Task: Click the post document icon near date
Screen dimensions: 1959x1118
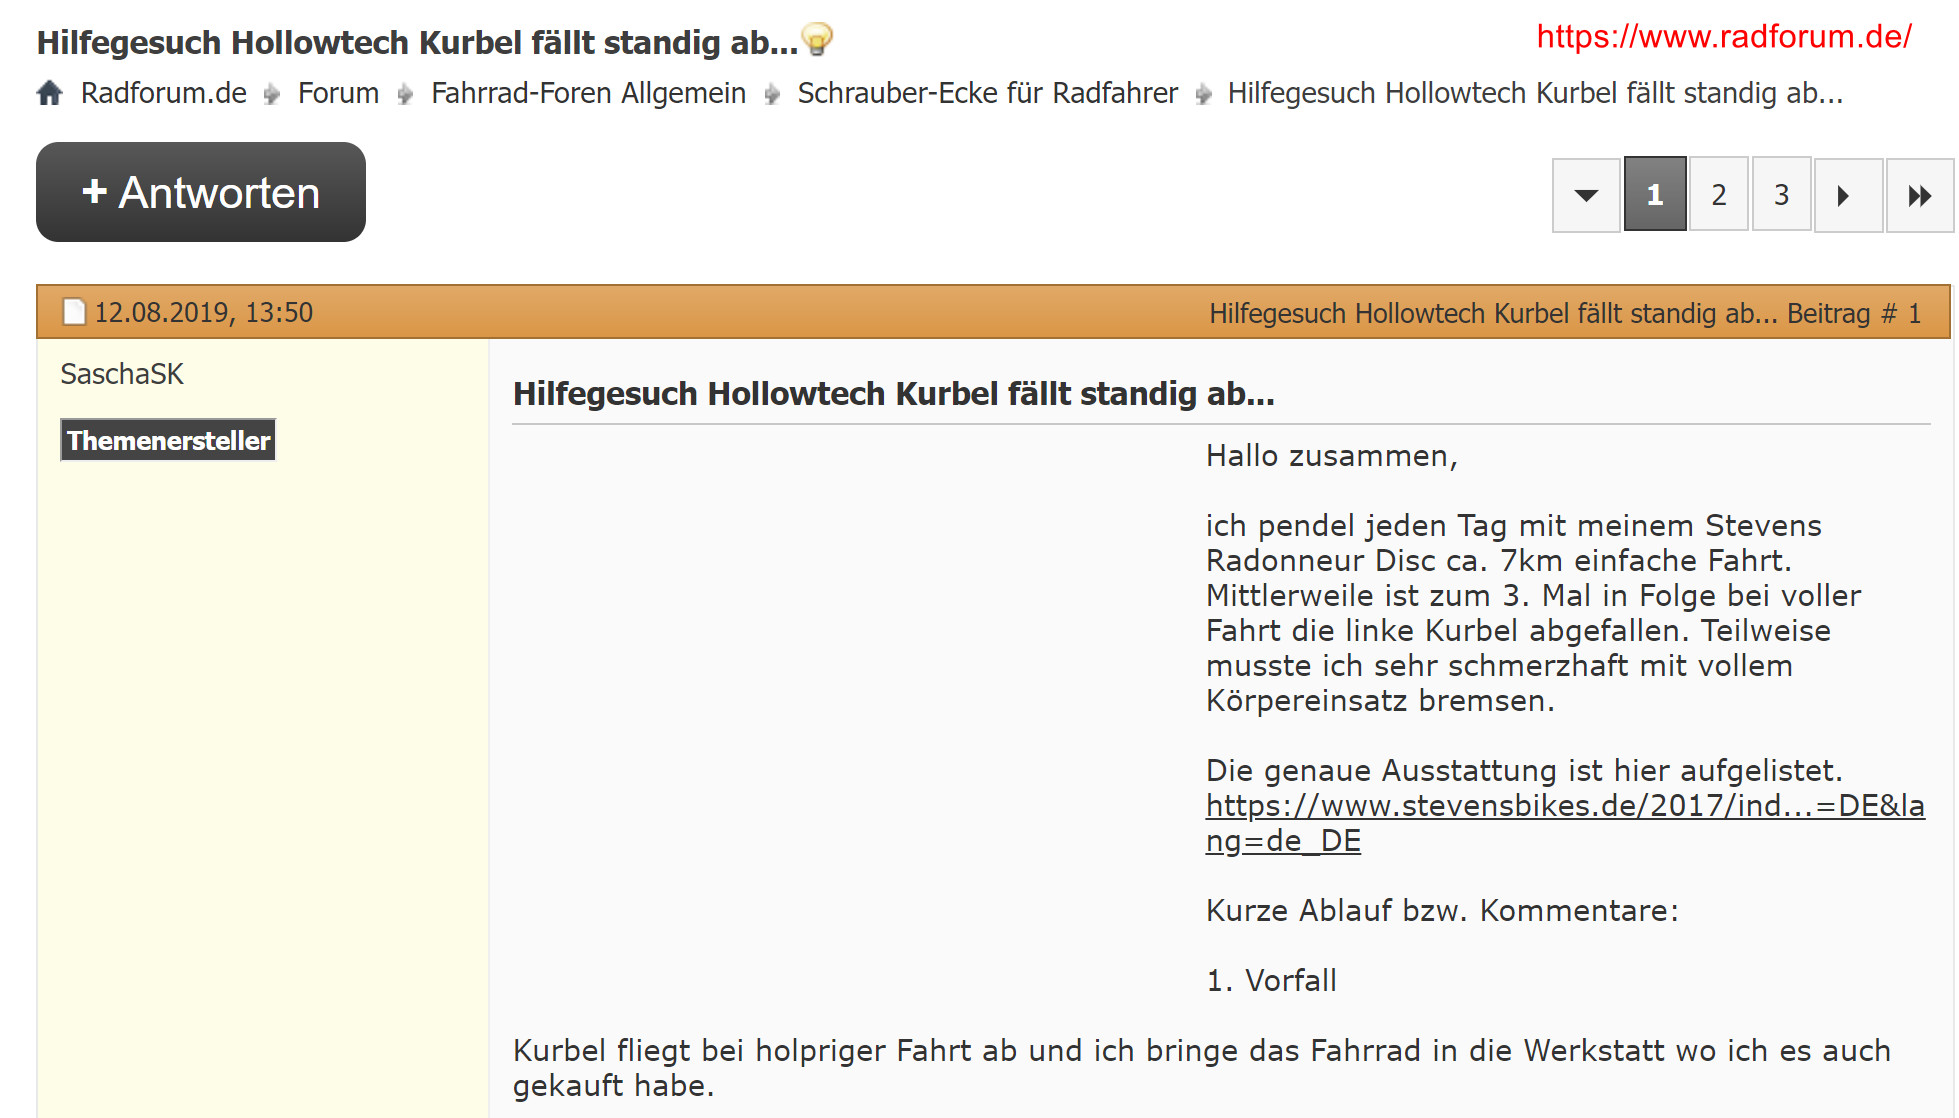Action: point(74,312)
